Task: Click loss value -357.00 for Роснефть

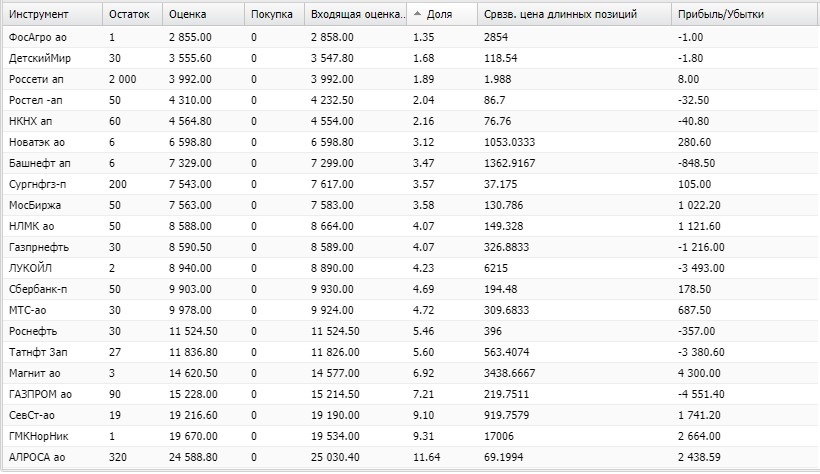Action: tap(697, 331)
